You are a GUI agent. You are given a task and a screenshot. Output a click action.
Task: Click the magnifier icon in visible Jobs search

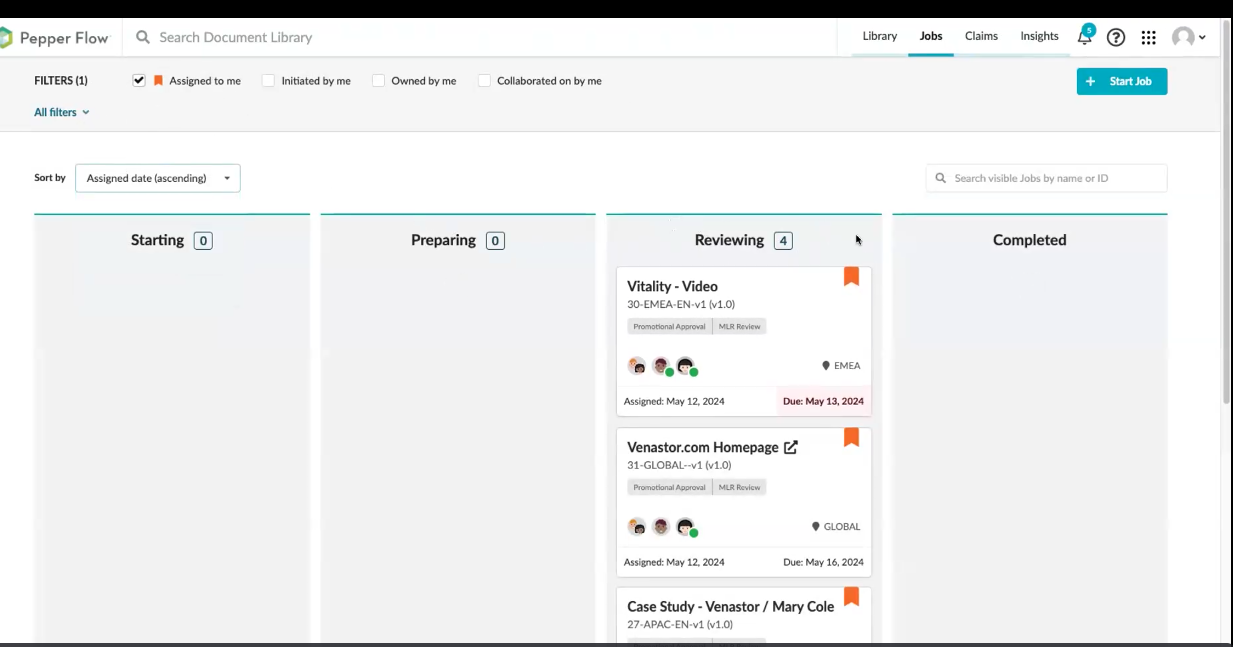pyautogui.click(x=941, y=178)
